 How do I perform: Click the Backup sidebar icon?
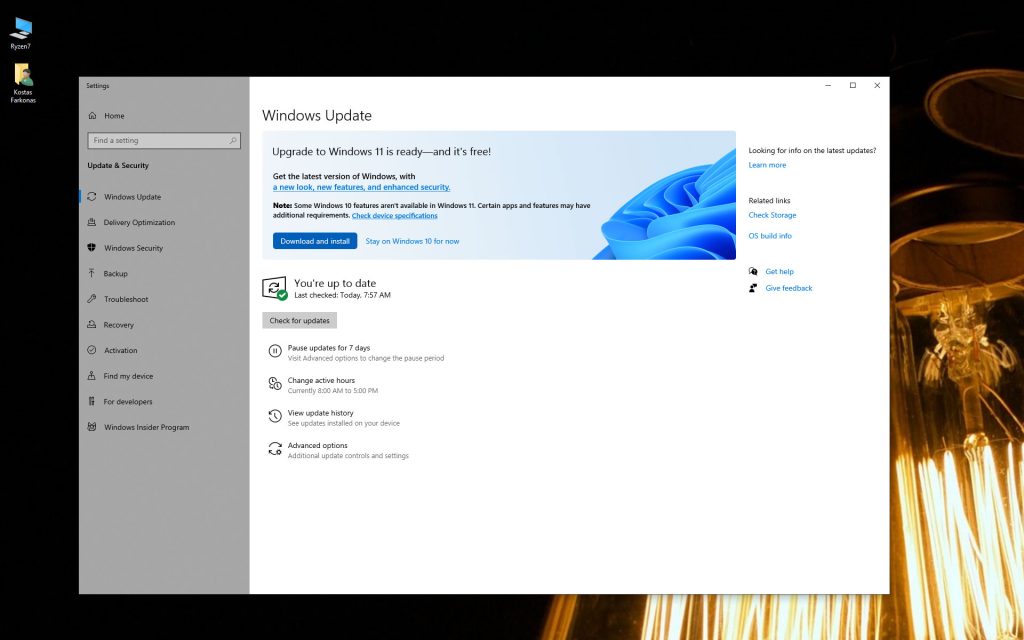91,273
